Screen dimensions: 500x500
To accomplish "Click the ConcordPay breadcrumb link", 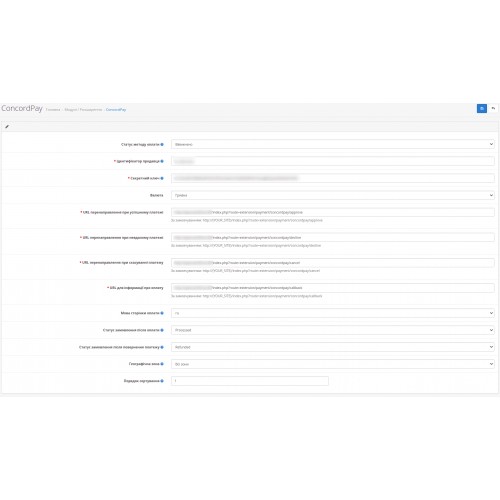I will click(x=116, y=109).
